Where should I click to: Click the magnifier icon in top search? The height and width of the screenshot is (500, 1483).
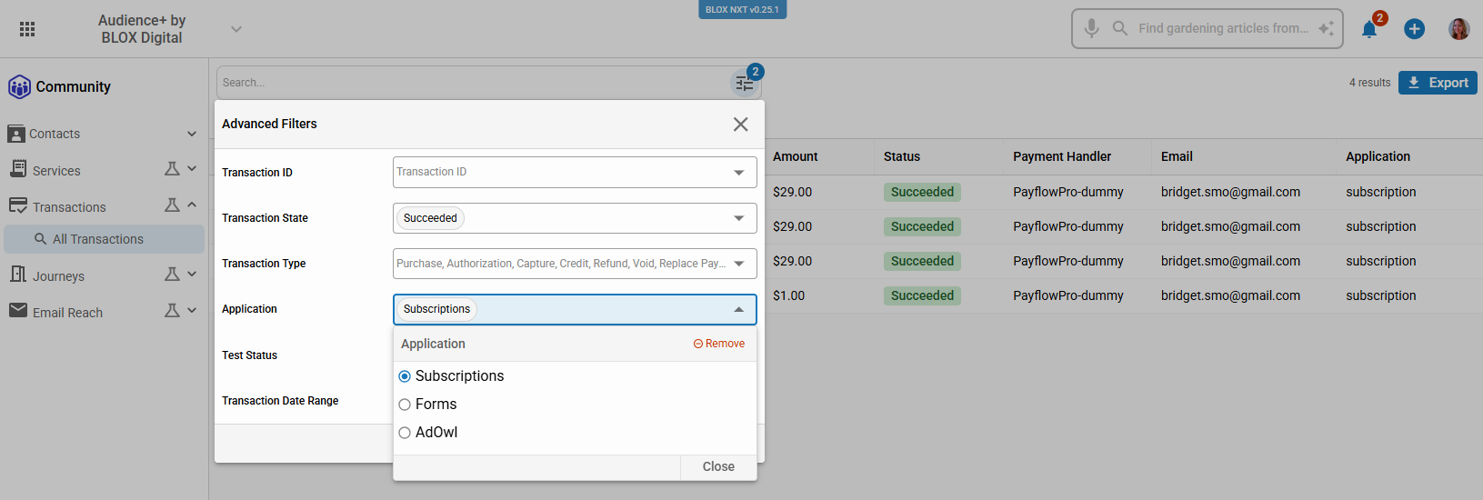[x=1120, y=29]
